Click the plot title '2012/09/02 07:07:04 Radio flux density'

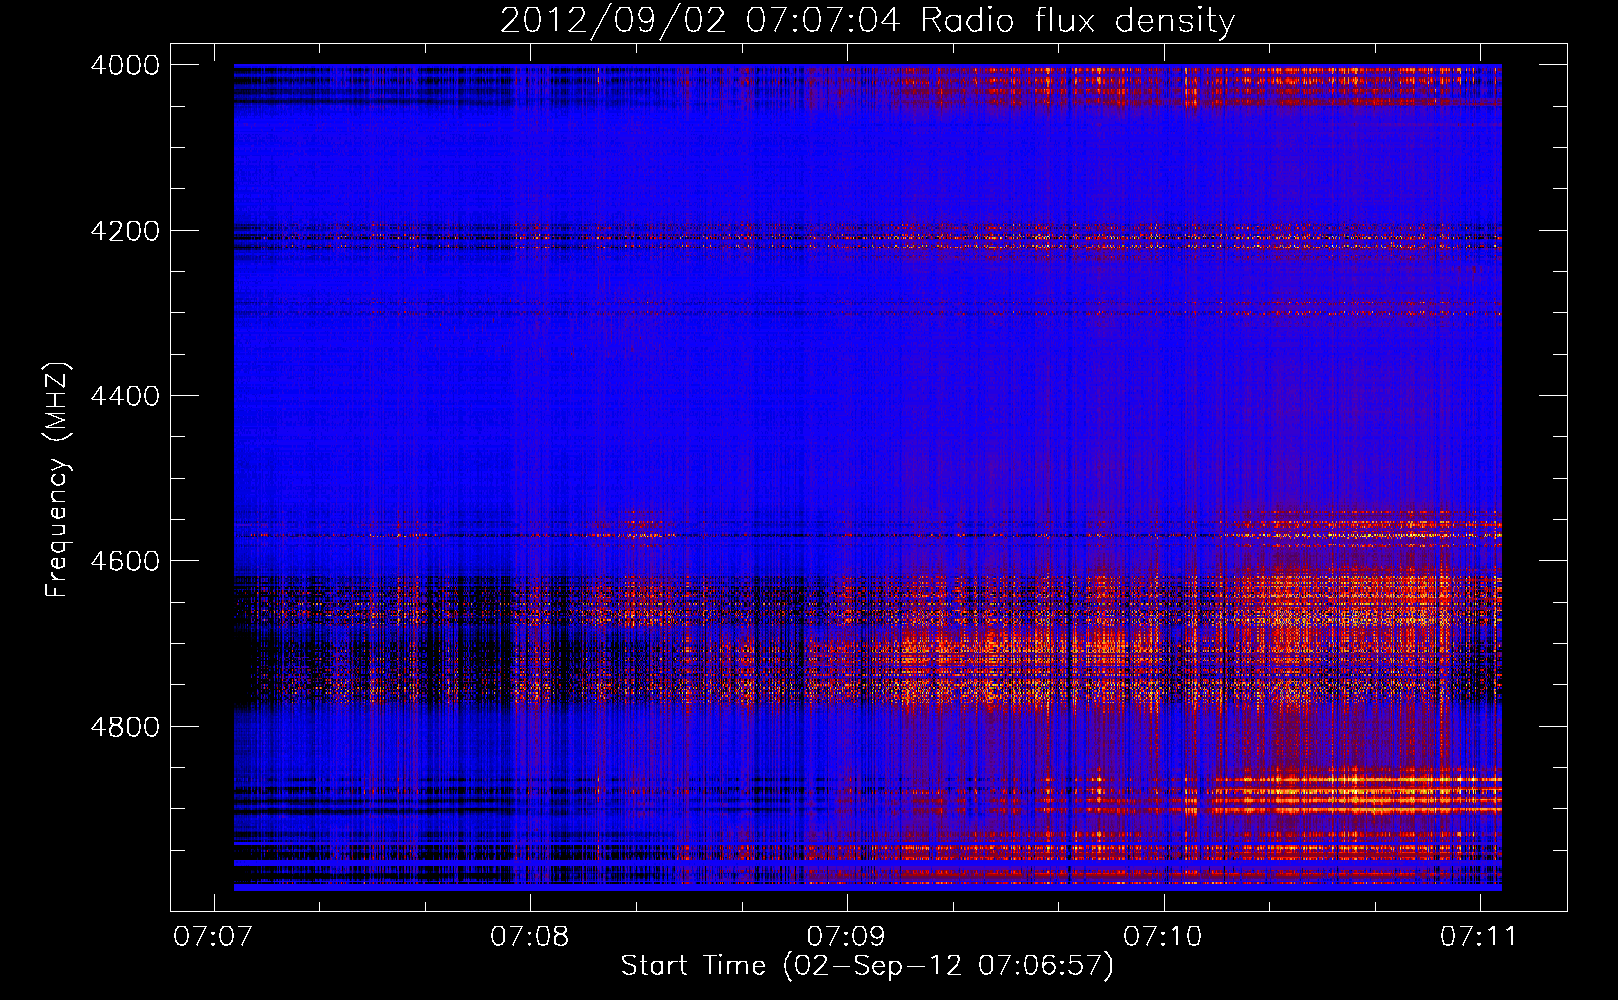[x=867, y=21]
